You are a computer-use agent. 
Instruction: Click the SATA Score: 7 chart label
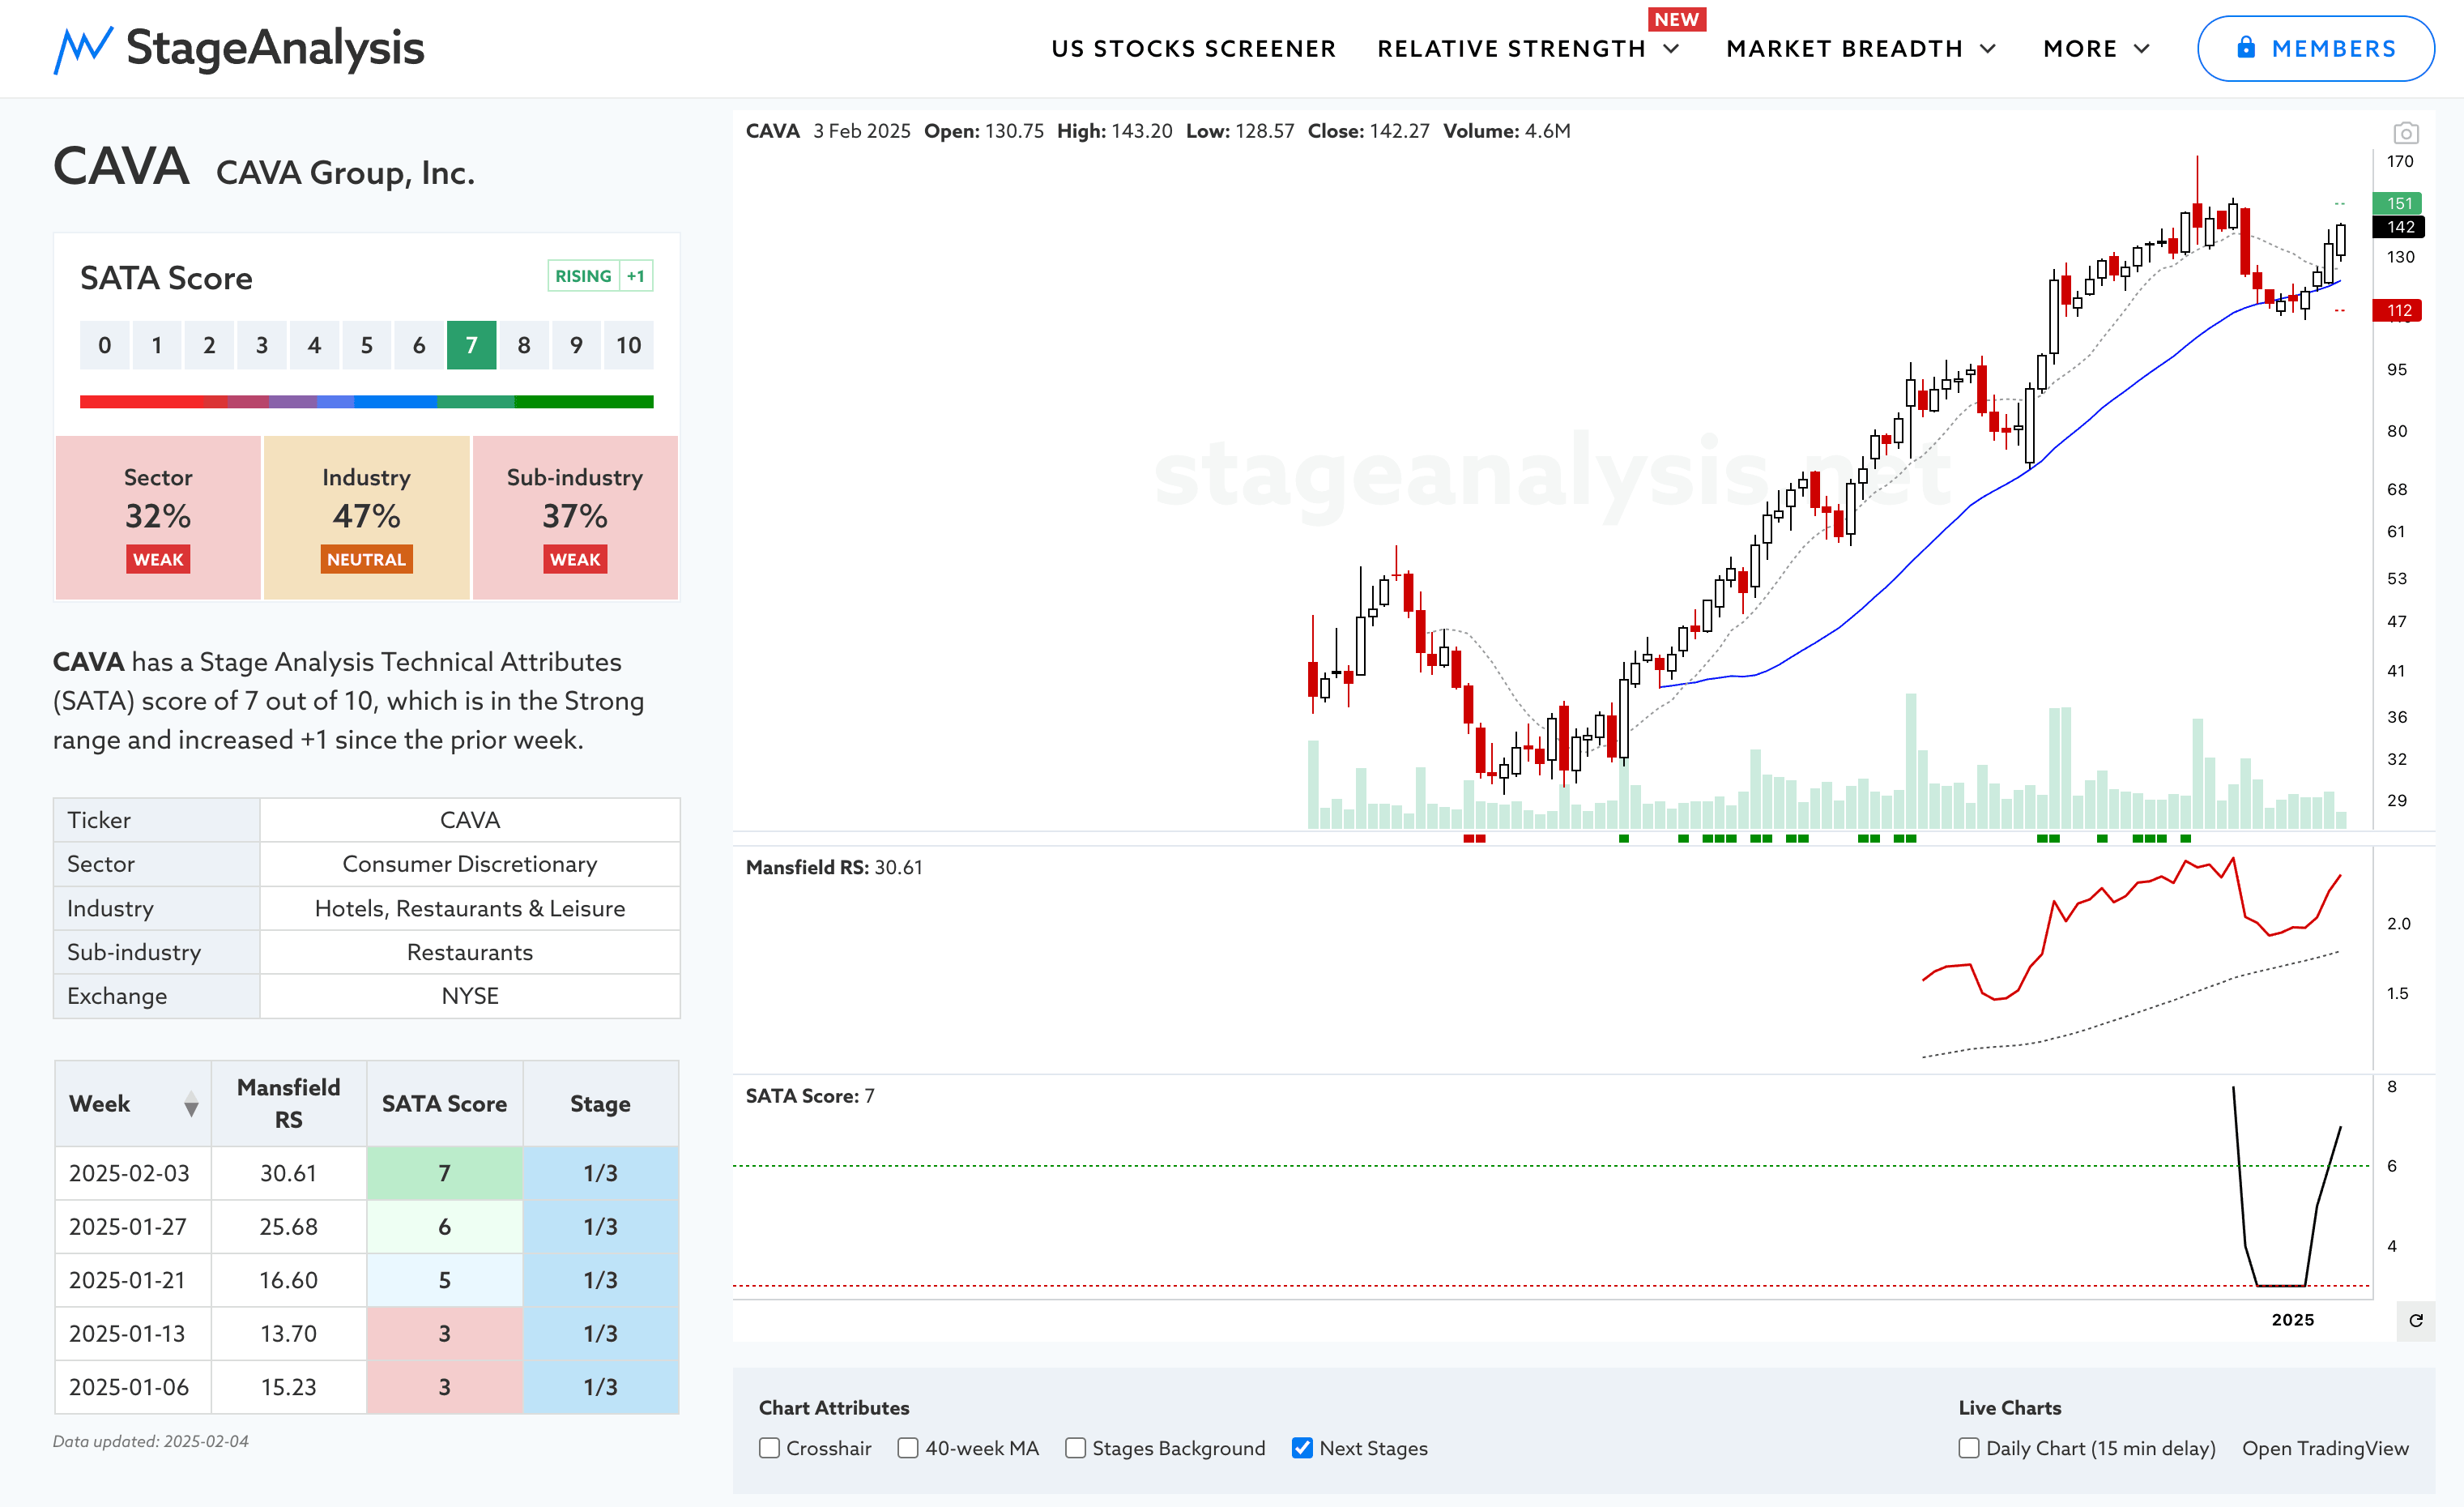click(810, 1096)
